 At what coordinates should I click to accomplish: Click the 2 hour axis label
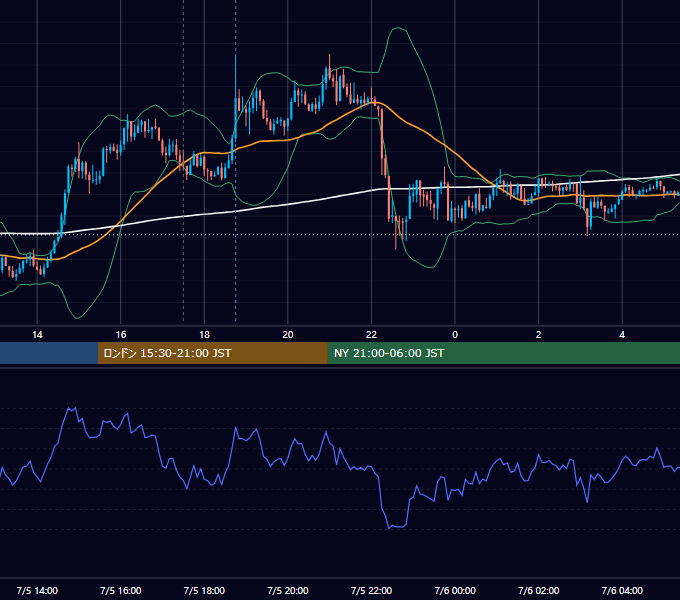(x=539, y=335)
